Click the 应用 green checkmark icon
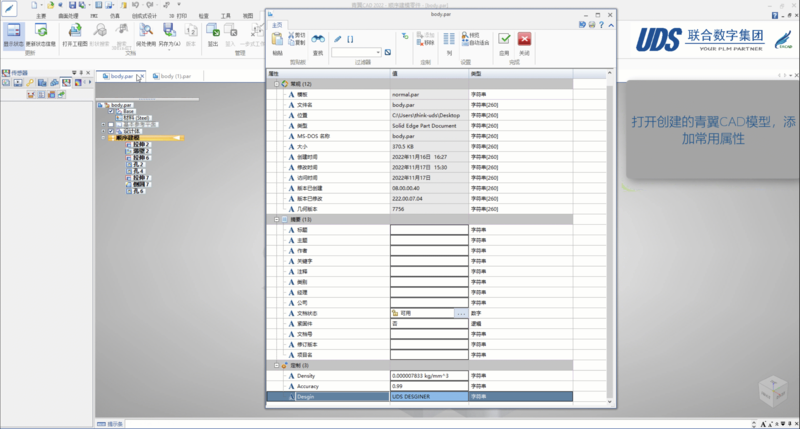Screen dimensions: 800x429 tap(505, 40)
